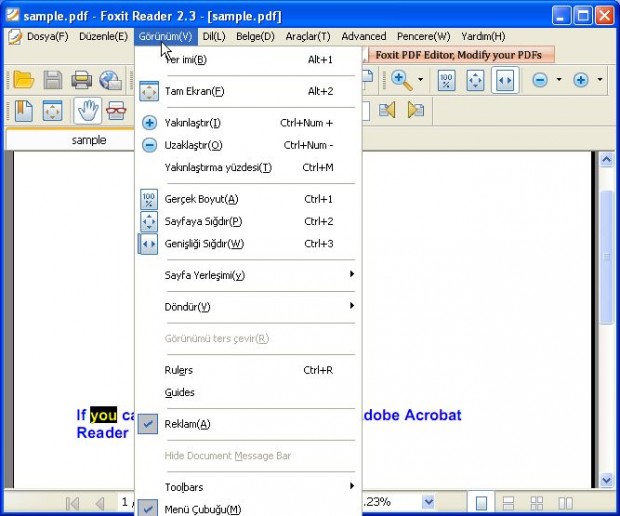Open the Advanced menu
Viewport: 620px width, 516px height.
coord(364,36)
